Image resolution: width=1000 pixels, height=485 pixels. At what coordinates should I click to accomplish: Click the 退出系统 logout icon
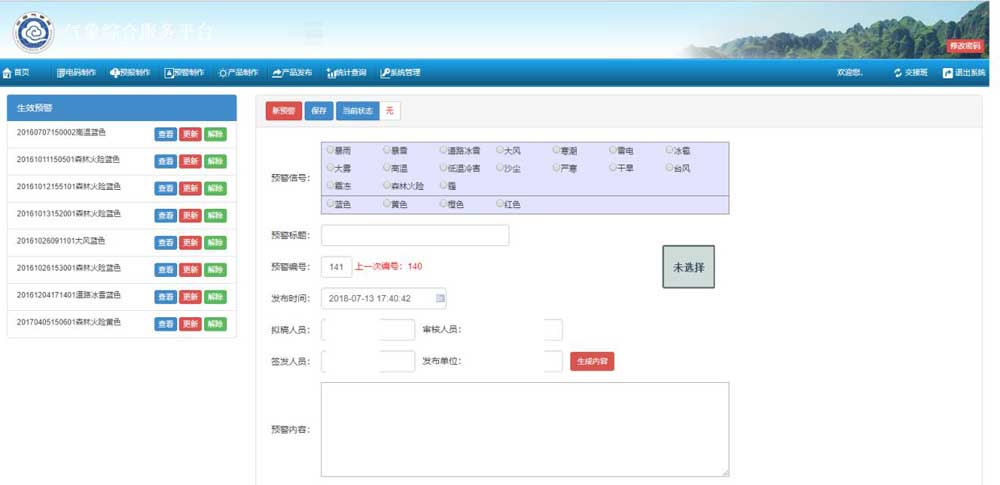click(947, 73)
